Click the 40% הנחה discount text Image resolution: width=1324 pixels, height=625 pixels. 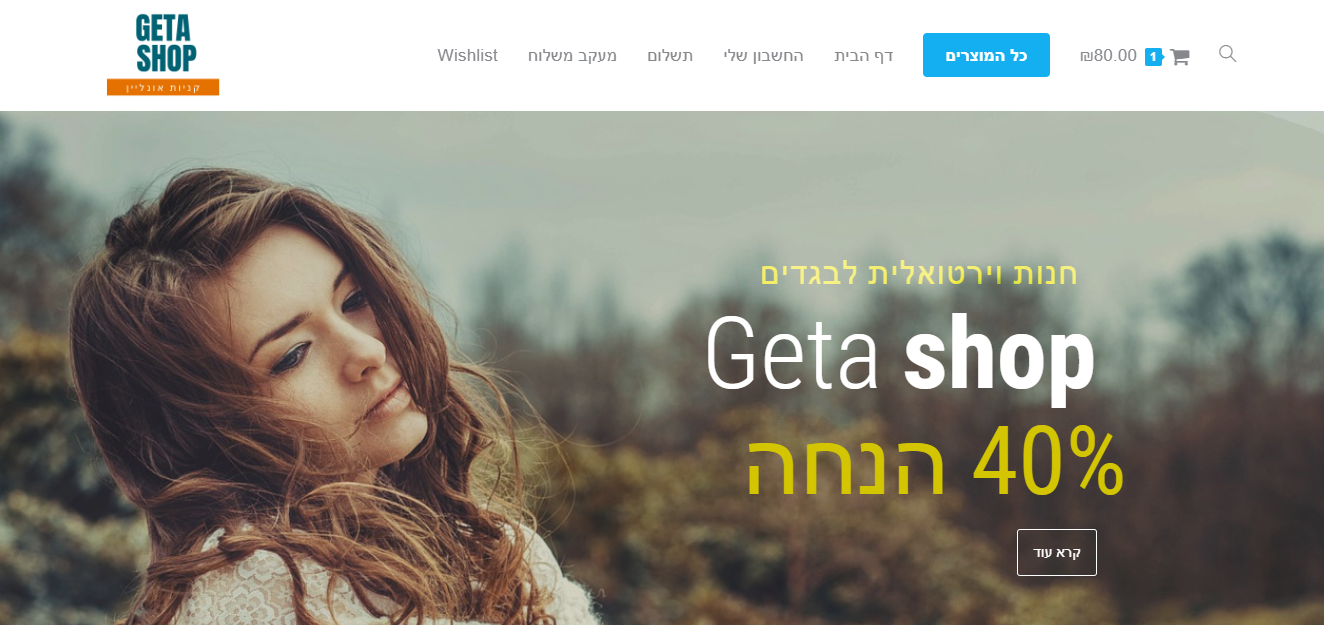coord(935,462)
